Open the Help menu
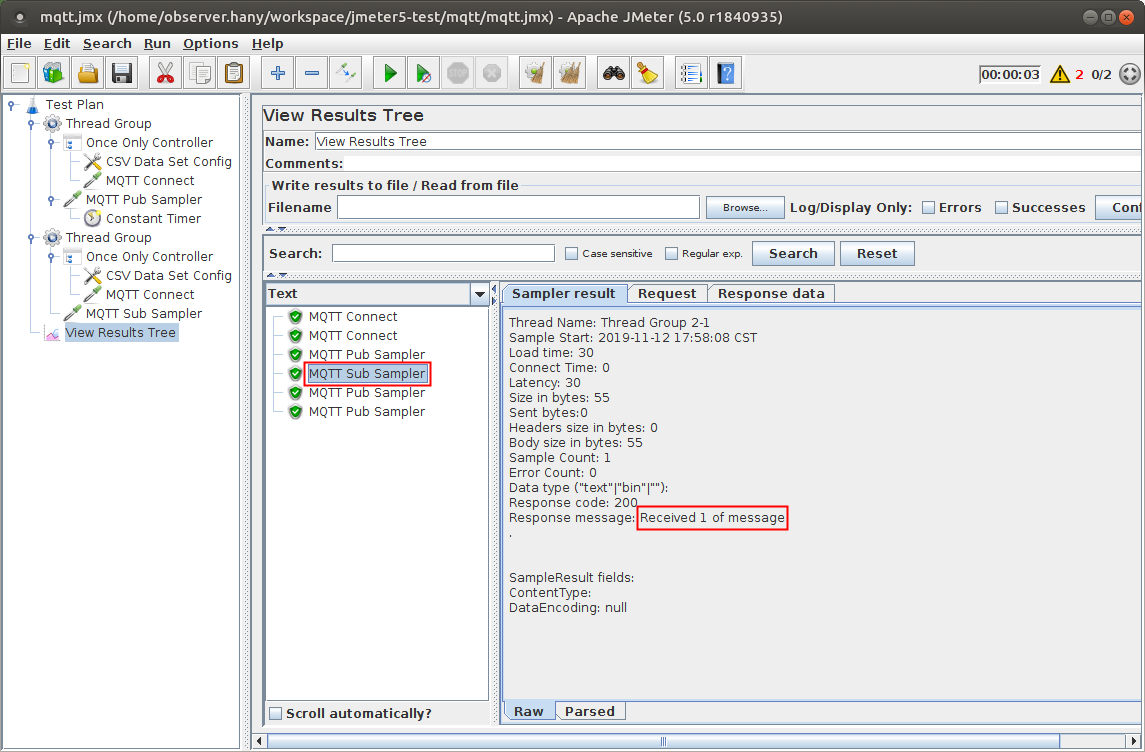Image resolution: width=1145 pixels, height=752 pixels. point(267,44)
